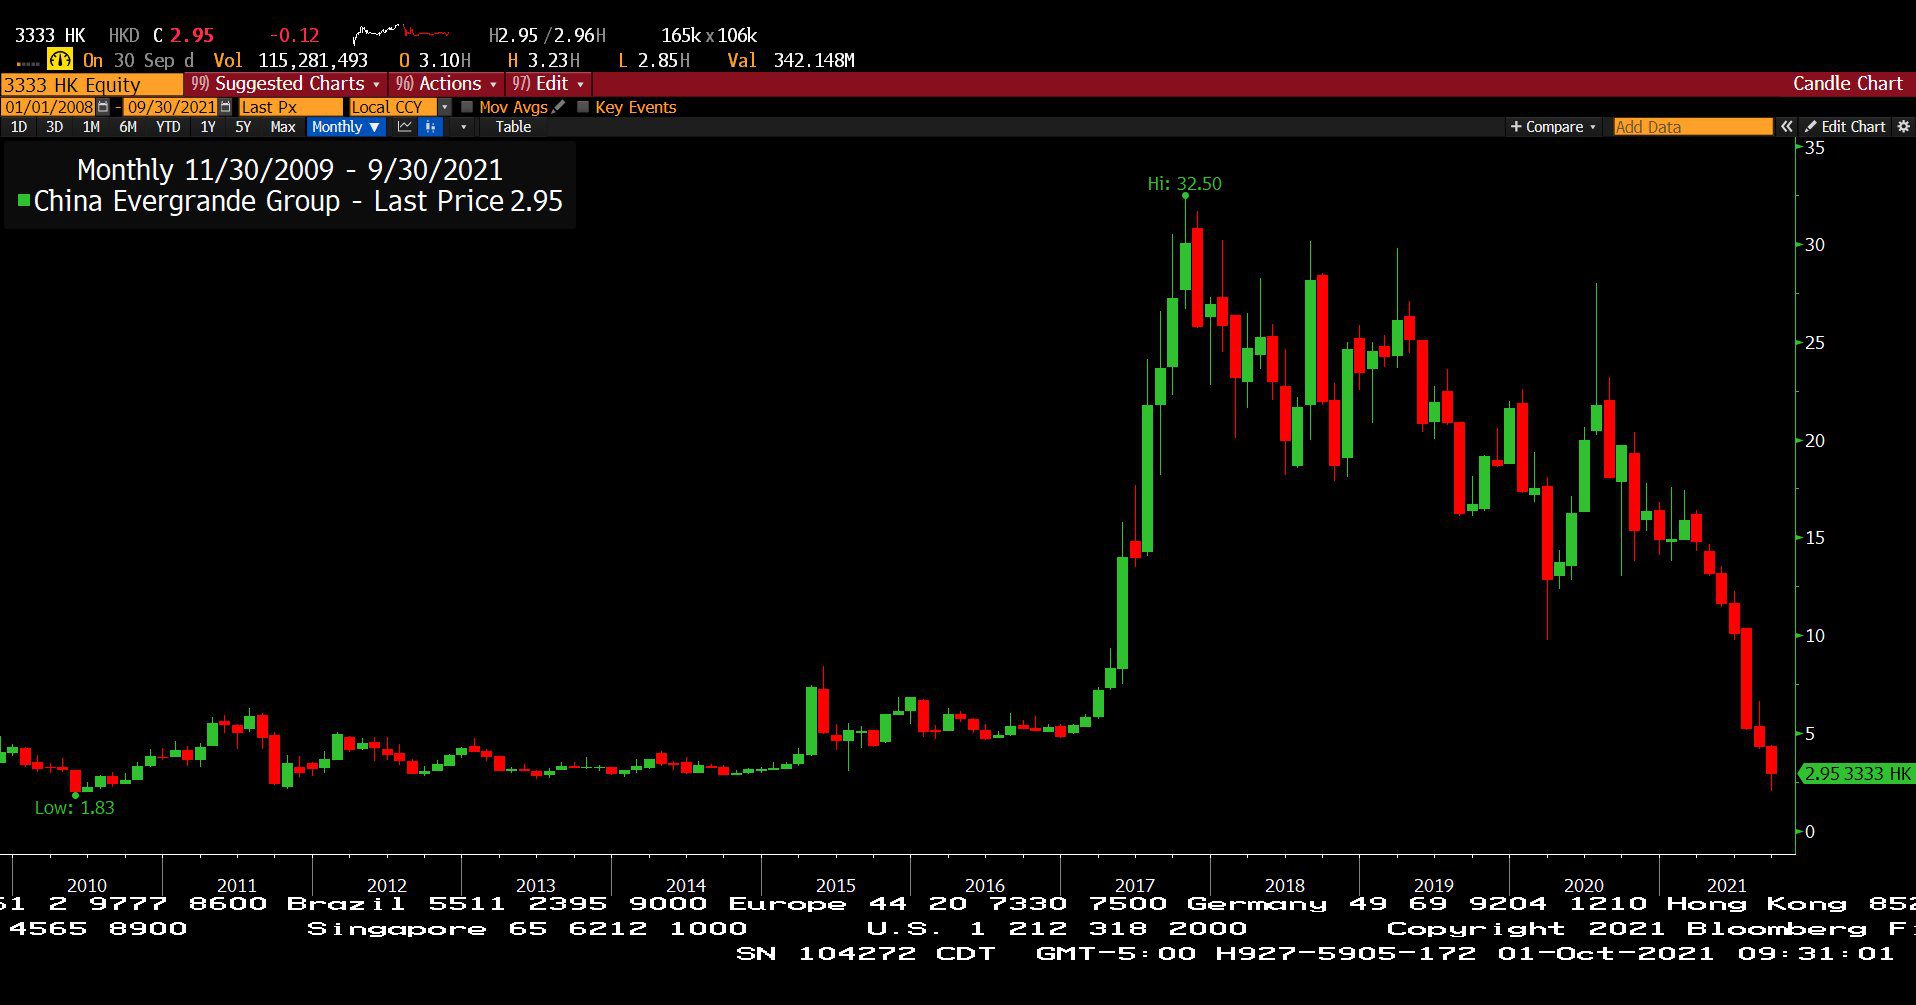Viewport: 1916px width, 1005px height.
Task: Click the 2010 label on time axis
Action: (x=87, y=886)
